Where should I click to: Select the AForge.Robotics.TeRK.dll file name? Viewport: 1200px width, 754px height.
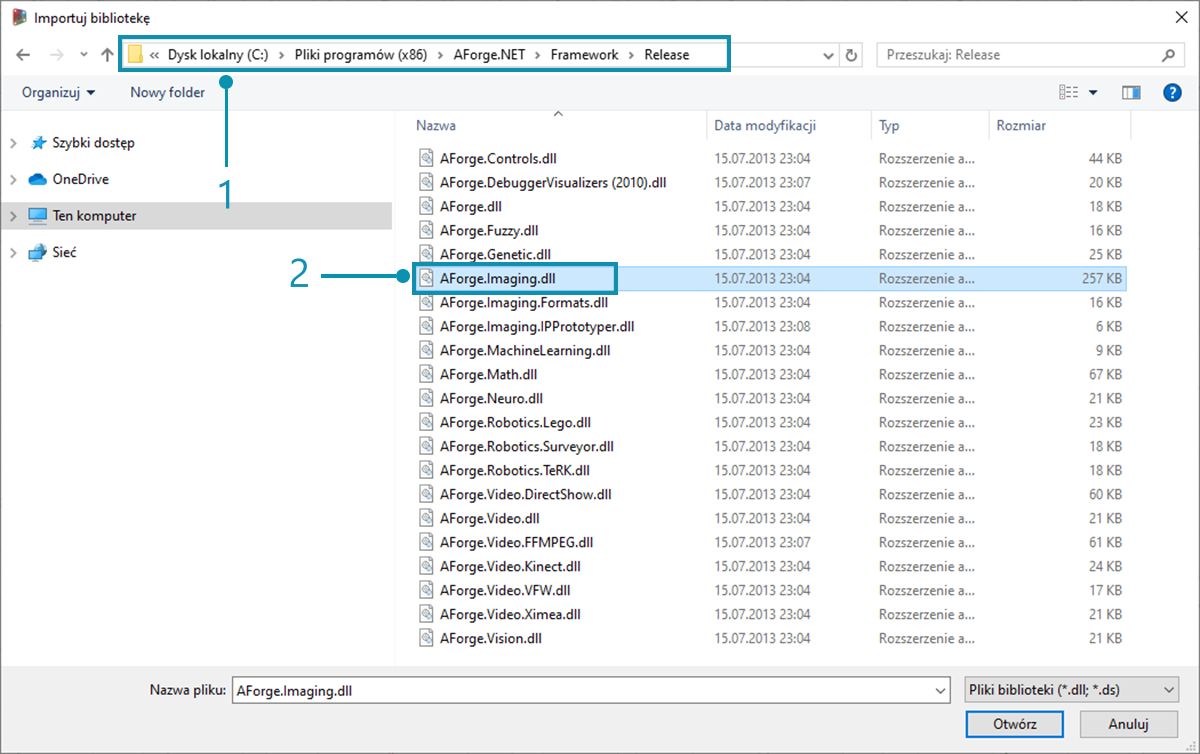pyautogui.click(x=515, y=470)
